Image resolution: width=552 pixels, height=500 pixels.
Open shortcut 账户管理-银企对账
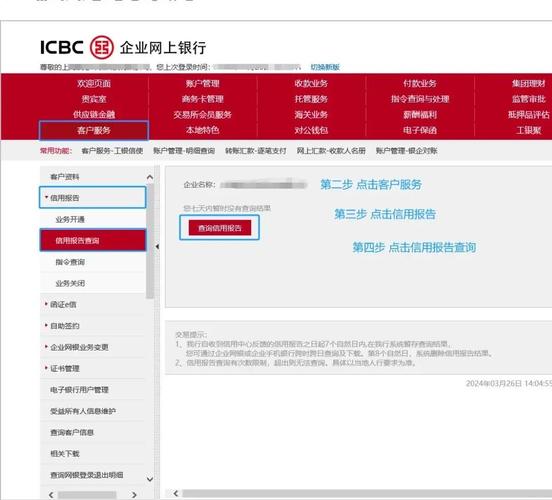(x=406, y=151)
